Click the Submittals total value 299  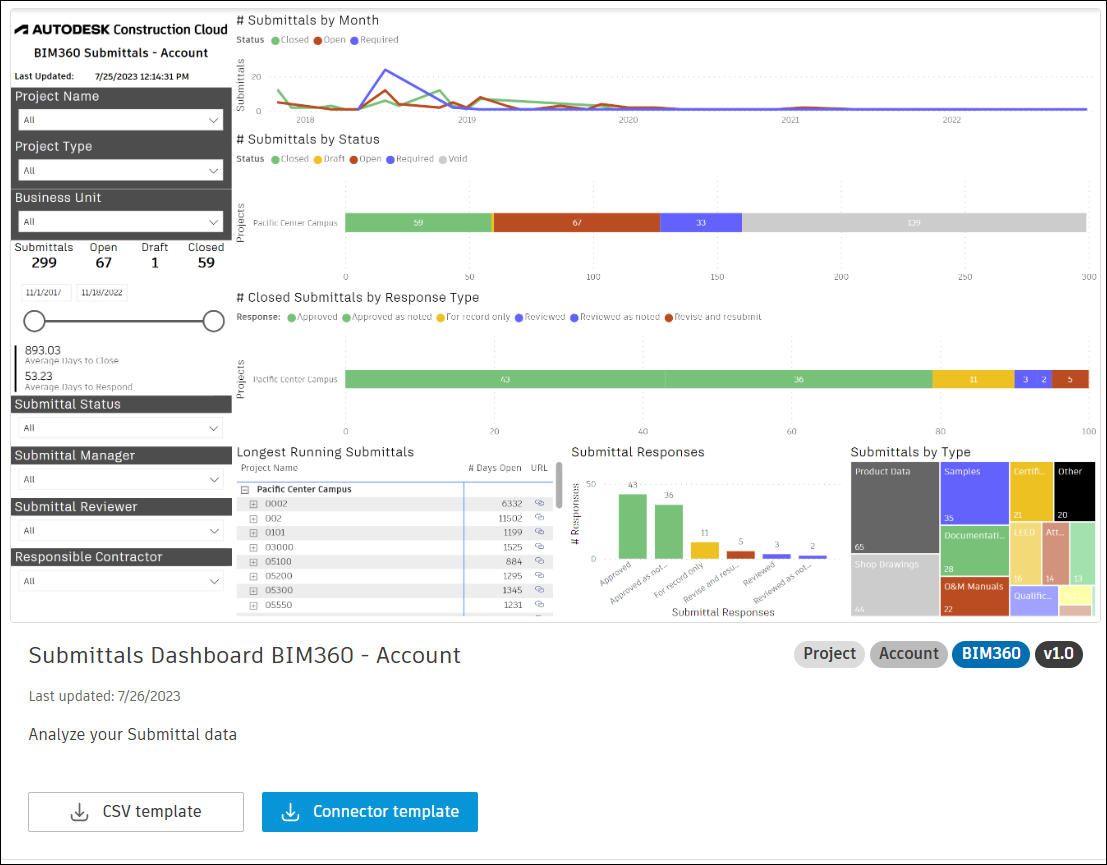point(44,263)
